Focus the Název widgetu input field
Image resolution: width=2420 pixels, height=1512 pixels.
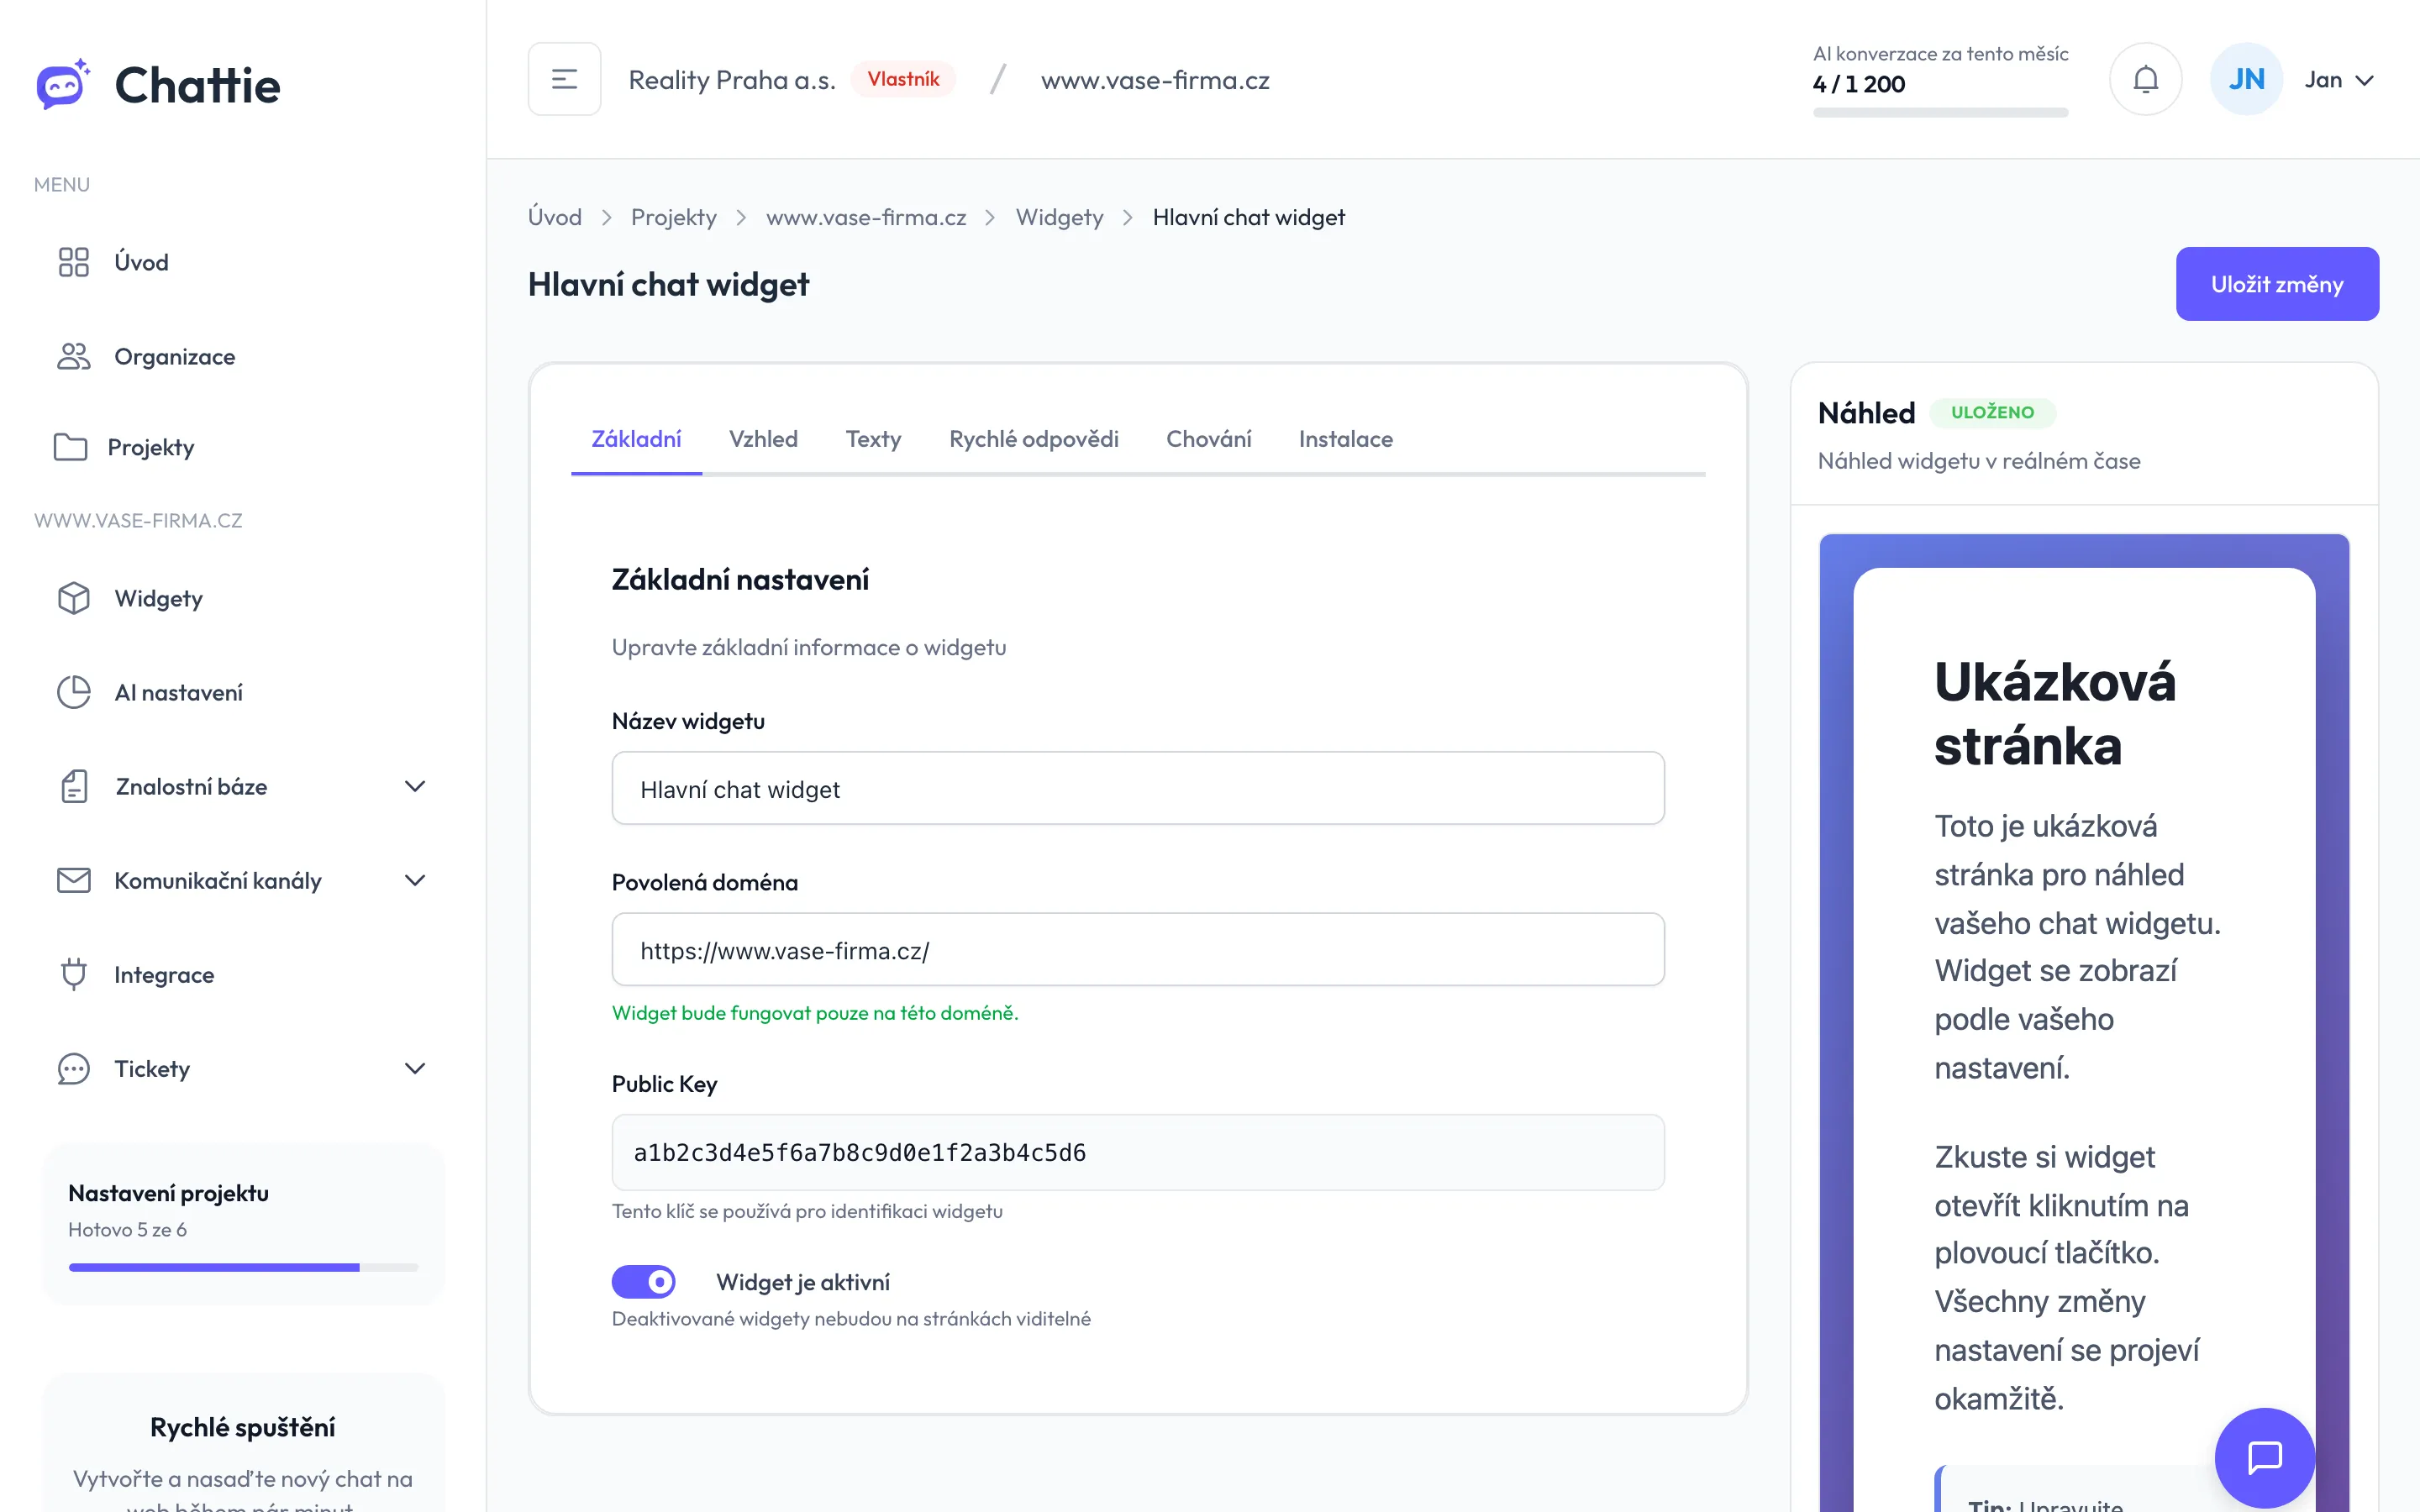point(1138,788)
